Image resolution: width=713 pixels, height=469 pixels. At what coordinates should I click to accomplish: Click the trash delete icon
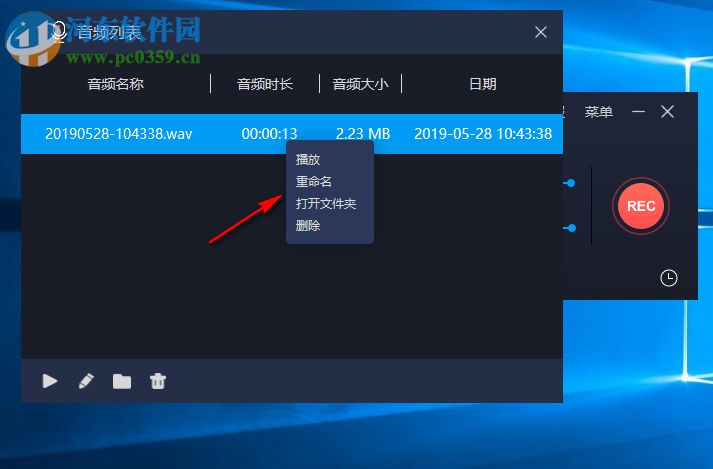click(158, 381)
